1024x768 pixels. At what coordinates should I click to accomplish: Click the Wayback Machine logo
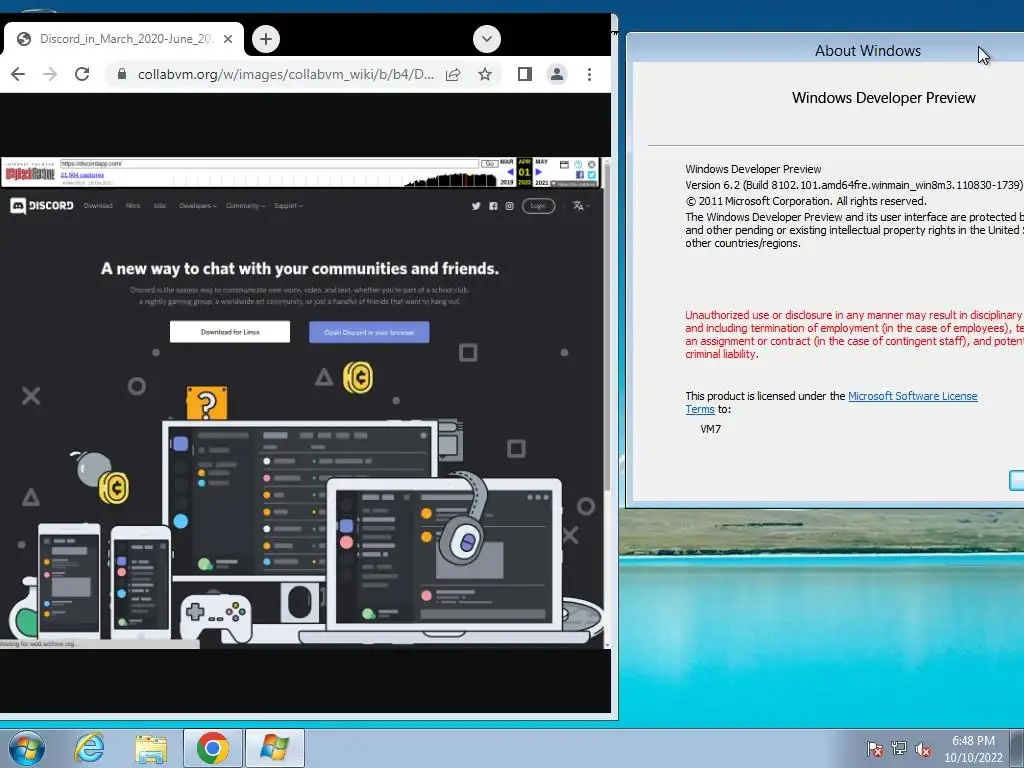(x=30, y=173)
